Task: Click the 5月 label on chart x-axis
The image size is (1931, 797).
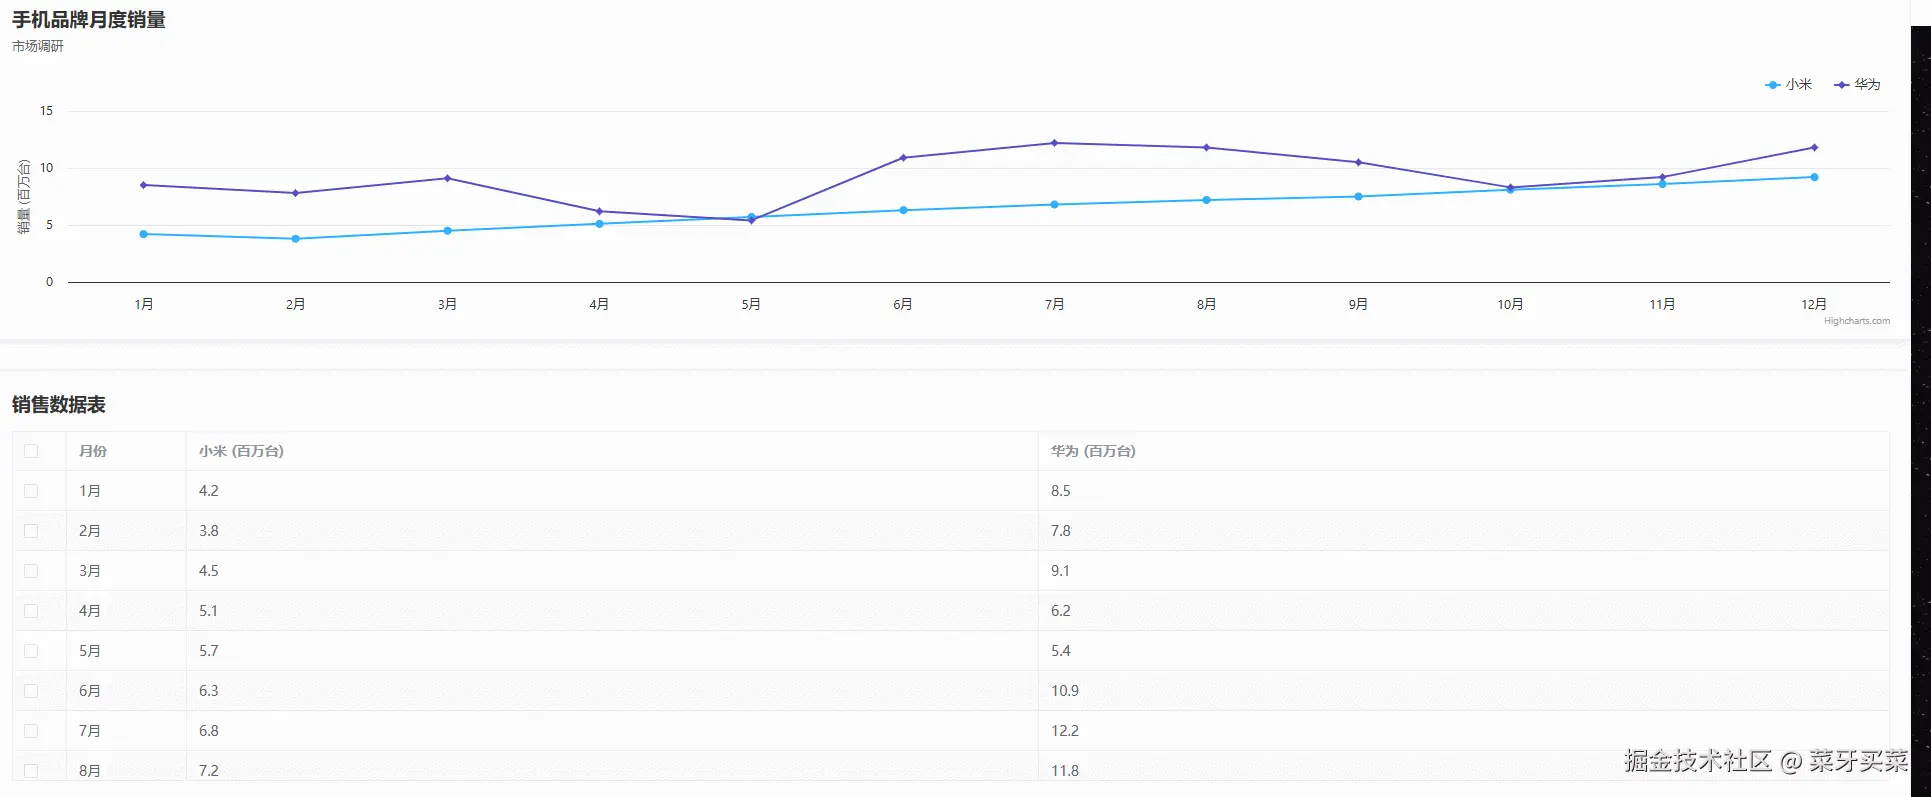Action: [751, 304]
